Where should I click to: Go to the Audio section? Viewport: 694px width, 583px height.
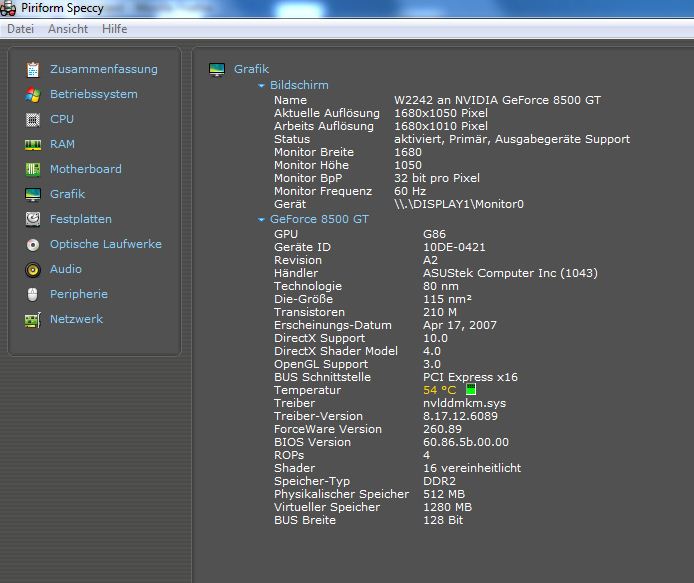click(x=66, y=269)
